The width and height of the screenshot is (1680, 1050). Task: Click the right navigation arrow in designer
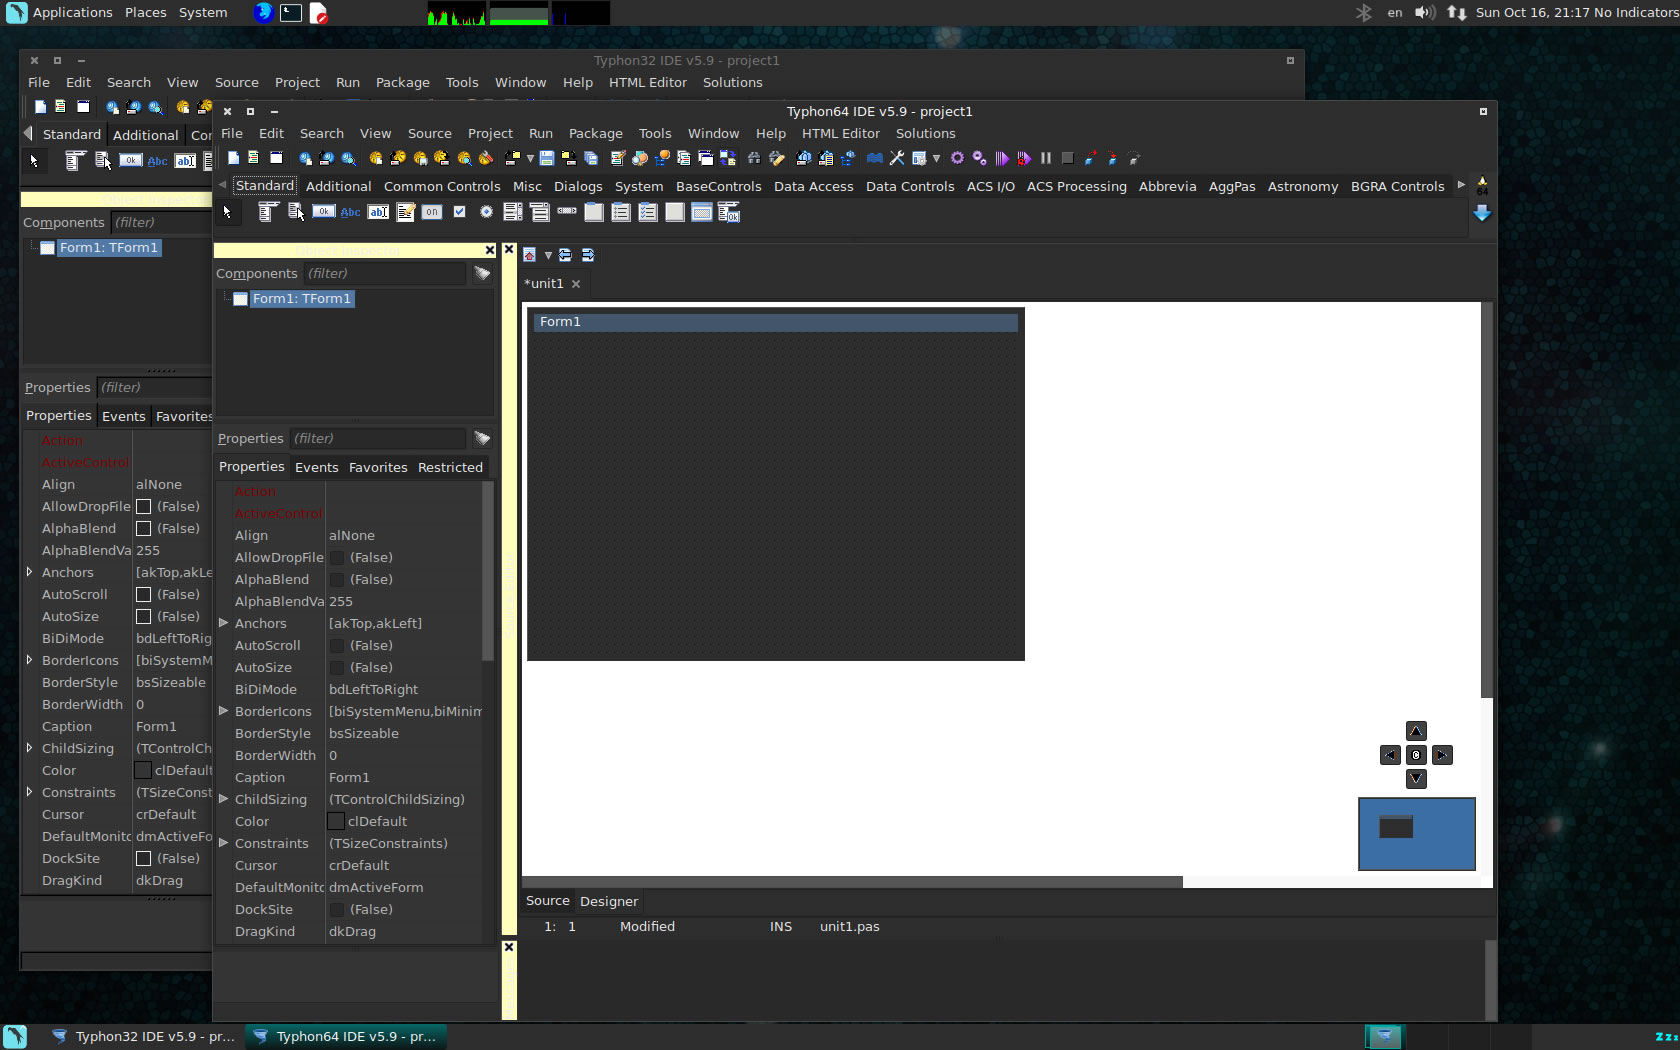tap(1442, 755)
